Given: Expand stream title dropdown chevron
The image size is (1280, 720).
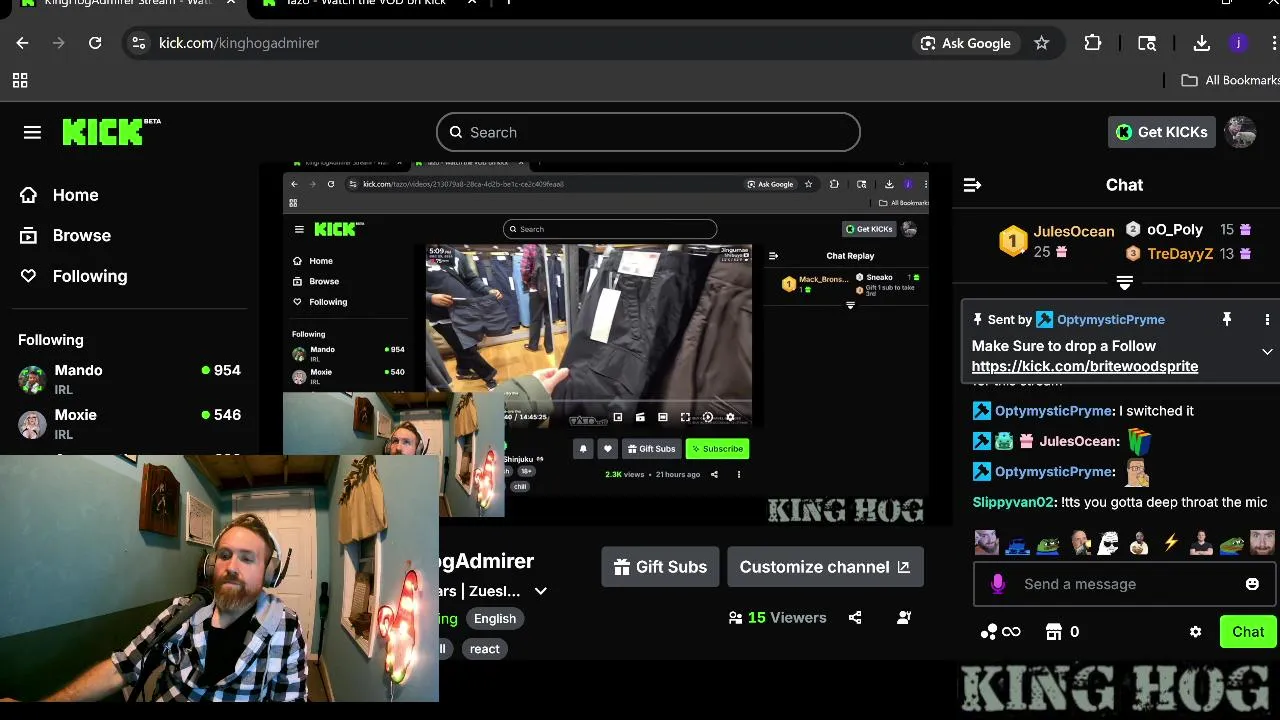Looking at the screenshot, I should [x=541, y=591].
